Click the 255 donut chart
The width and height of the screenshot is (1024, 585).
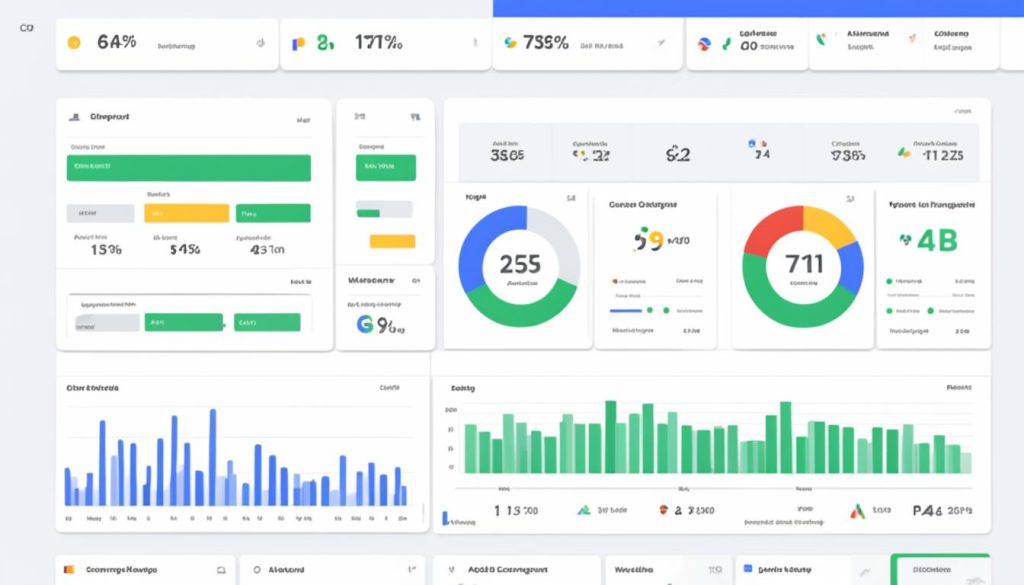pyautogui.click(x=519, y=266)
